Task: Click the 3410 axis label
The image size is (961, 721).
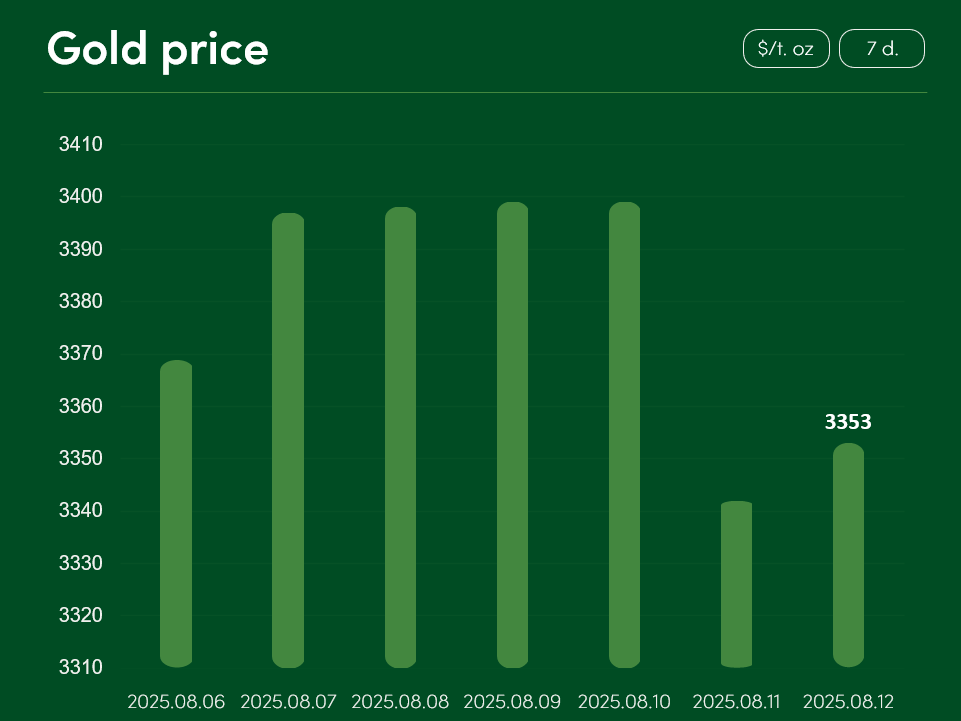Action: [x=80, y=144]
